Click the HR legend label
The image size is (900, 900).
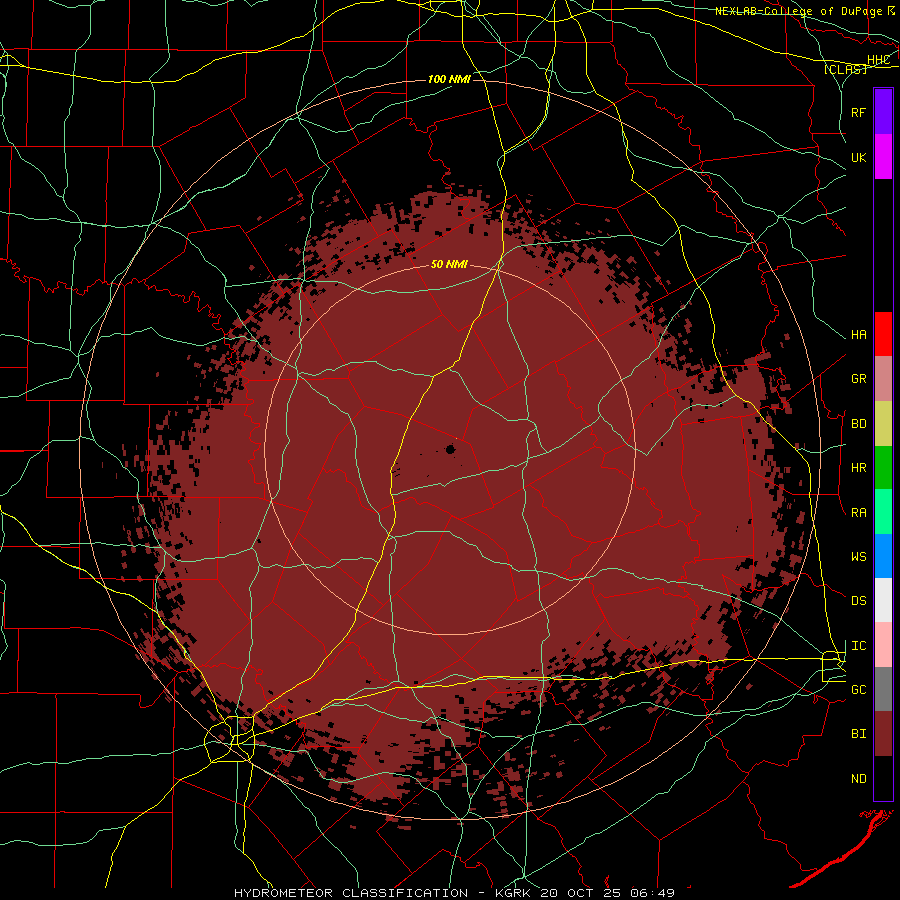point(859,468)
